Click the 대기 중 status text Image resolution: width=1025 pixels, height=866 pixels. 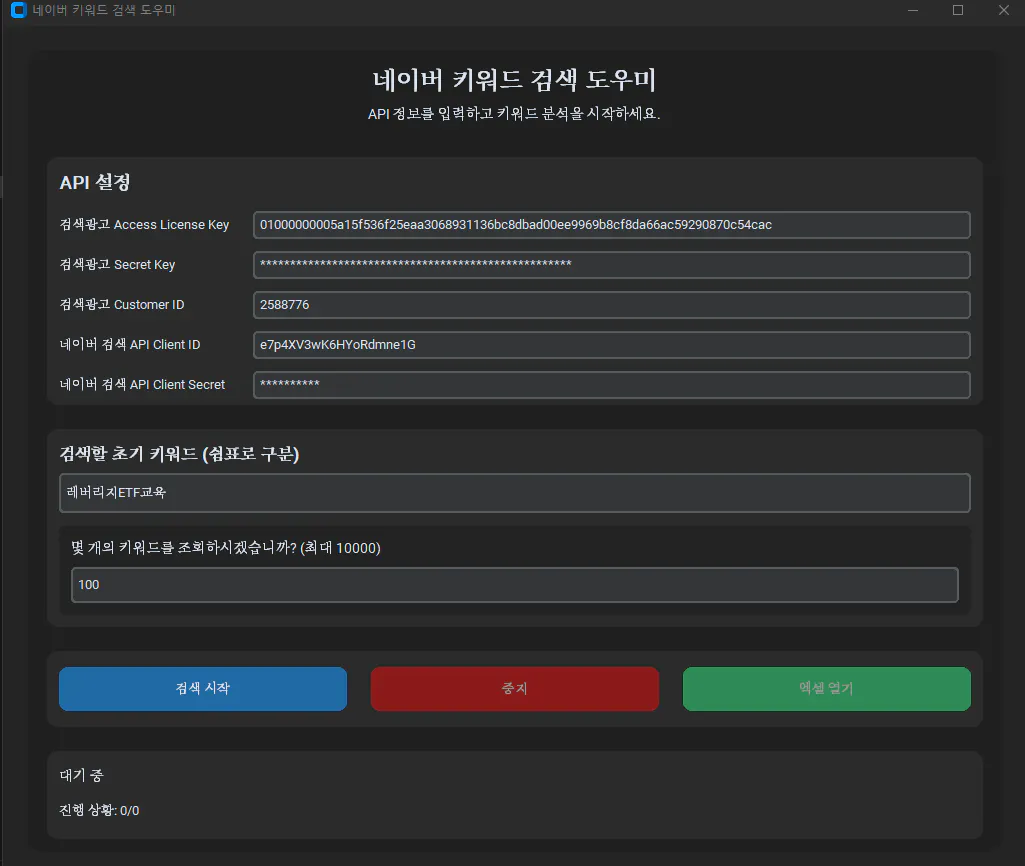point(82,776)
